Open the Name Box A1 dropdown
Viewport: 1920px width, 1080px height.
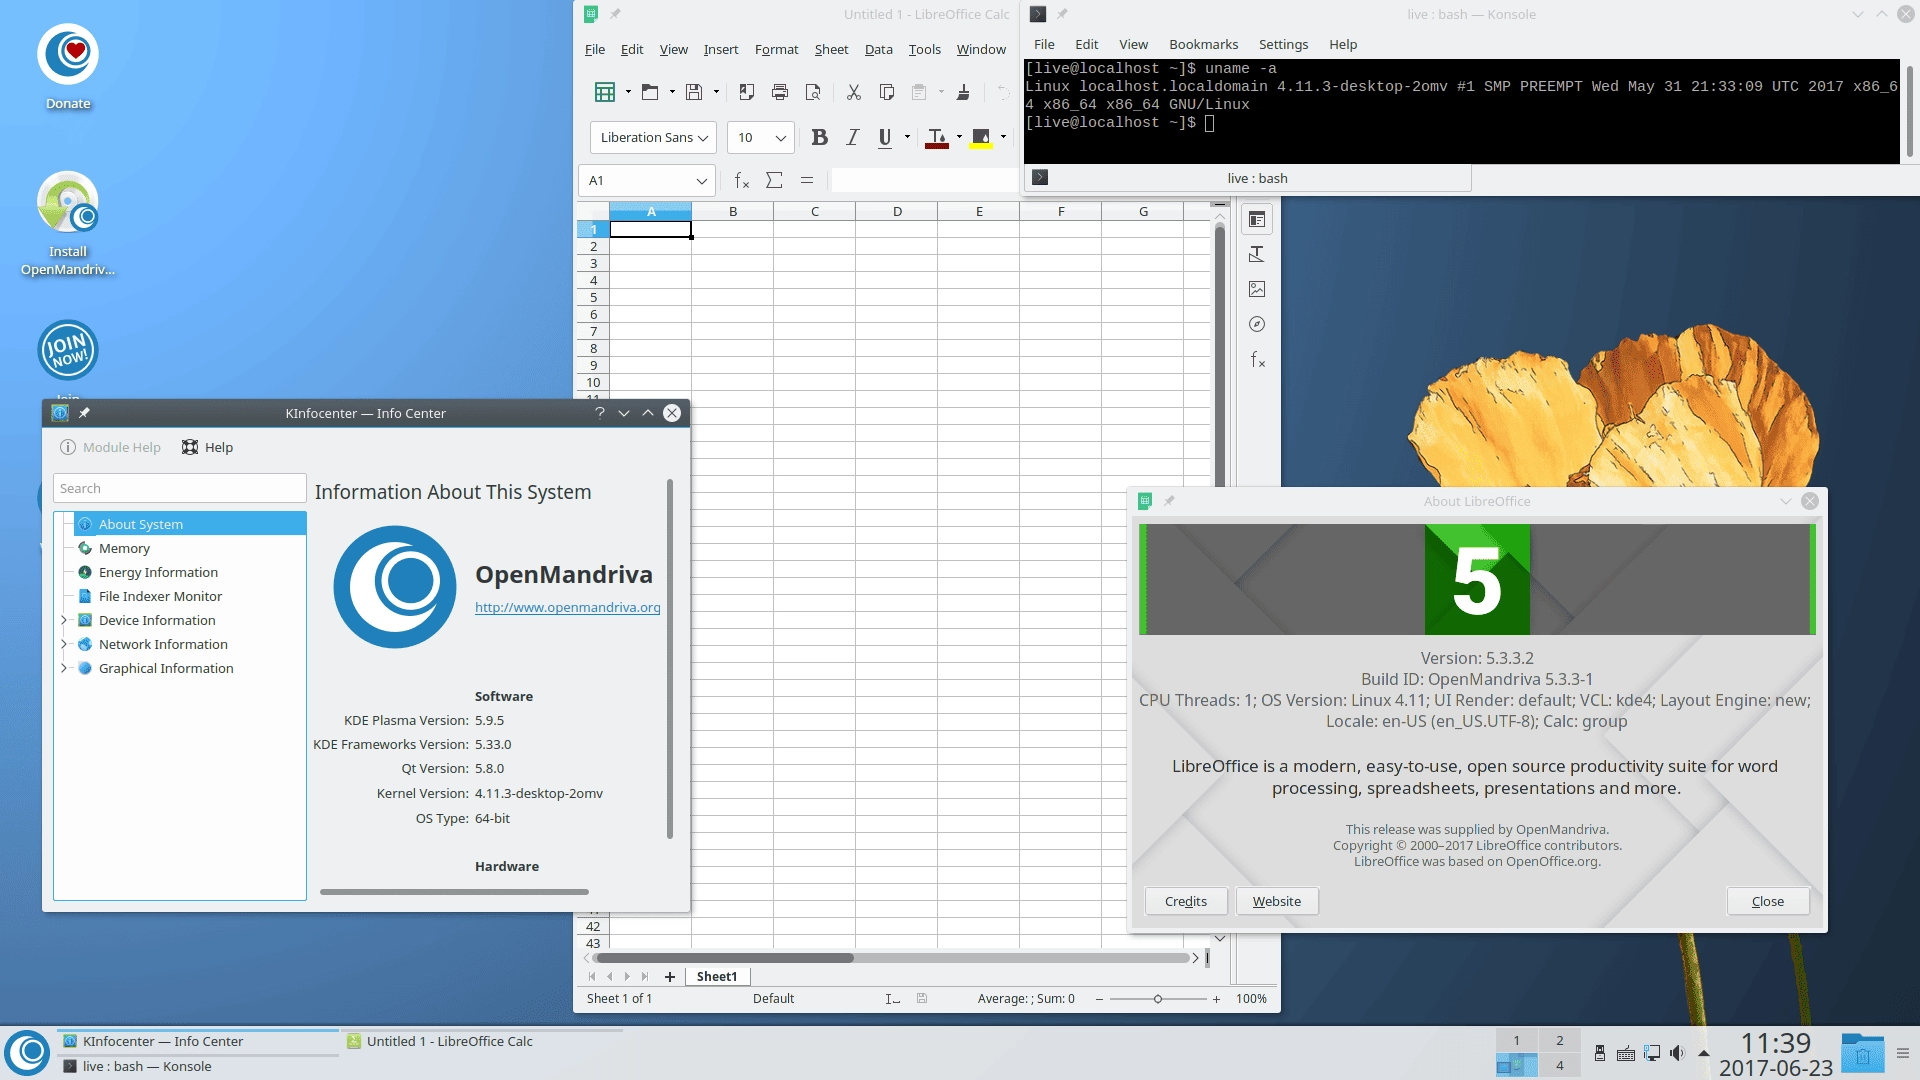(701, 181)
